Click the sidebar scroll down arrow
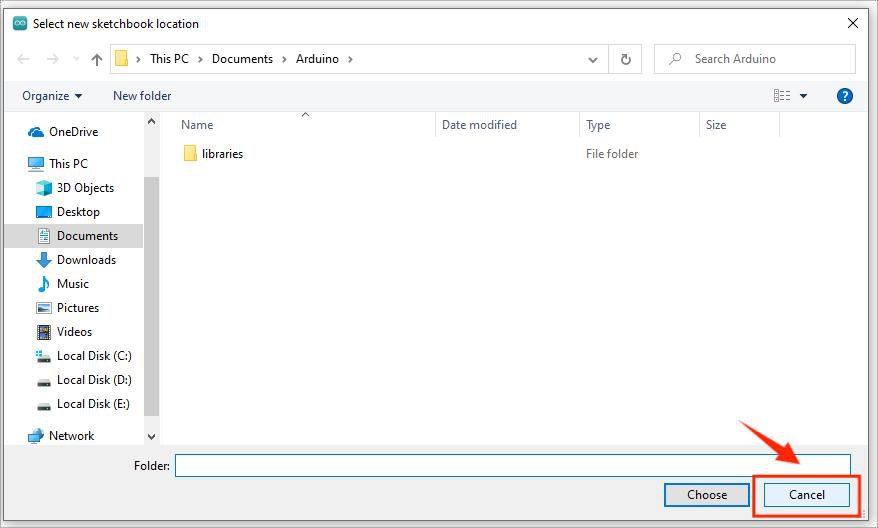Viewport: 878px width, 528px height. tap(151, 436)
